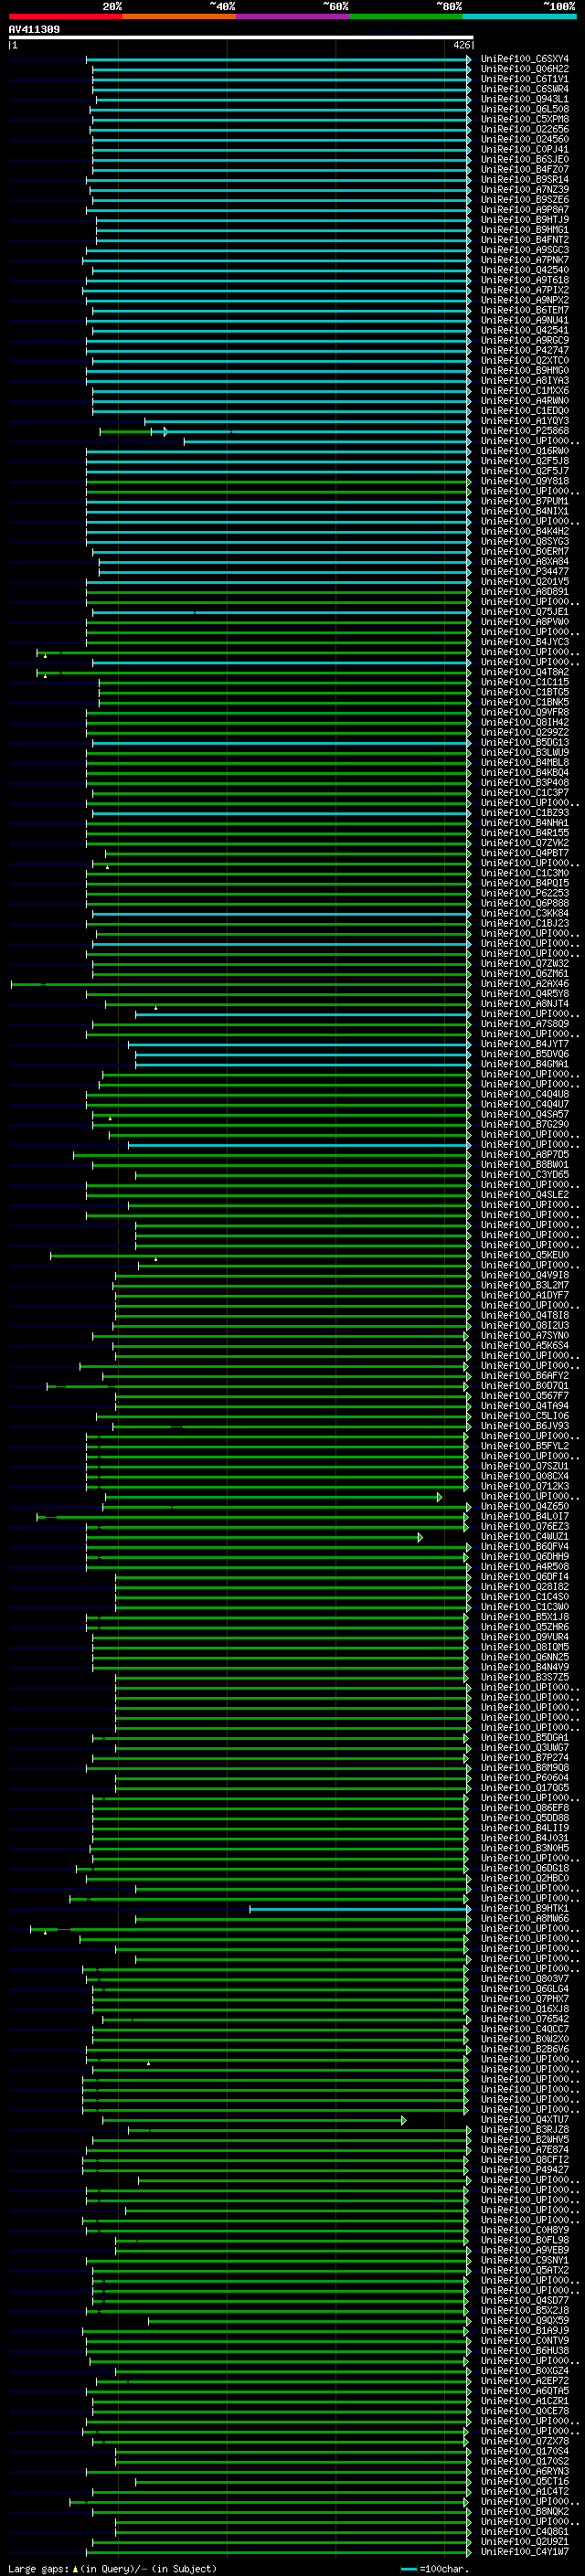This screenshot has width=585, height=2576.
Task: Select hit UniRef100_Q567F7
Action: click(x=525, y=1396)
